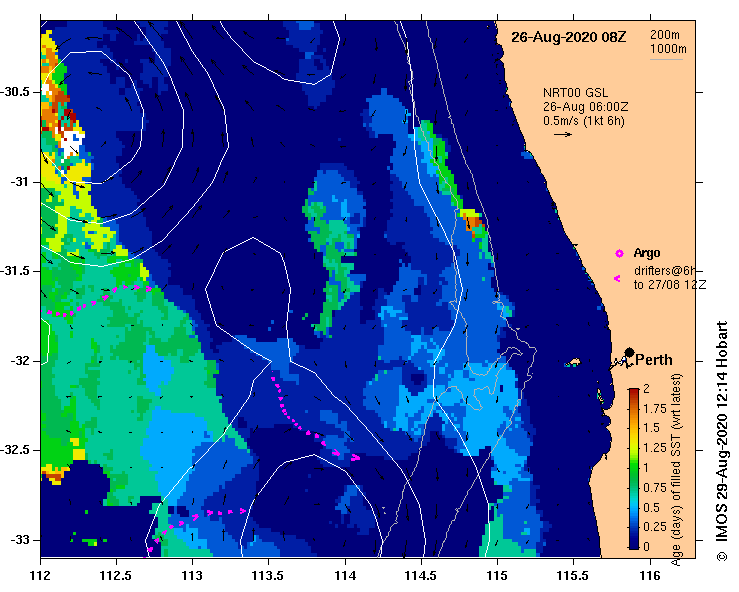This screenshot has width=739, height=592.
Task: Click the longitude axis label 114
Action: [345, 576]
